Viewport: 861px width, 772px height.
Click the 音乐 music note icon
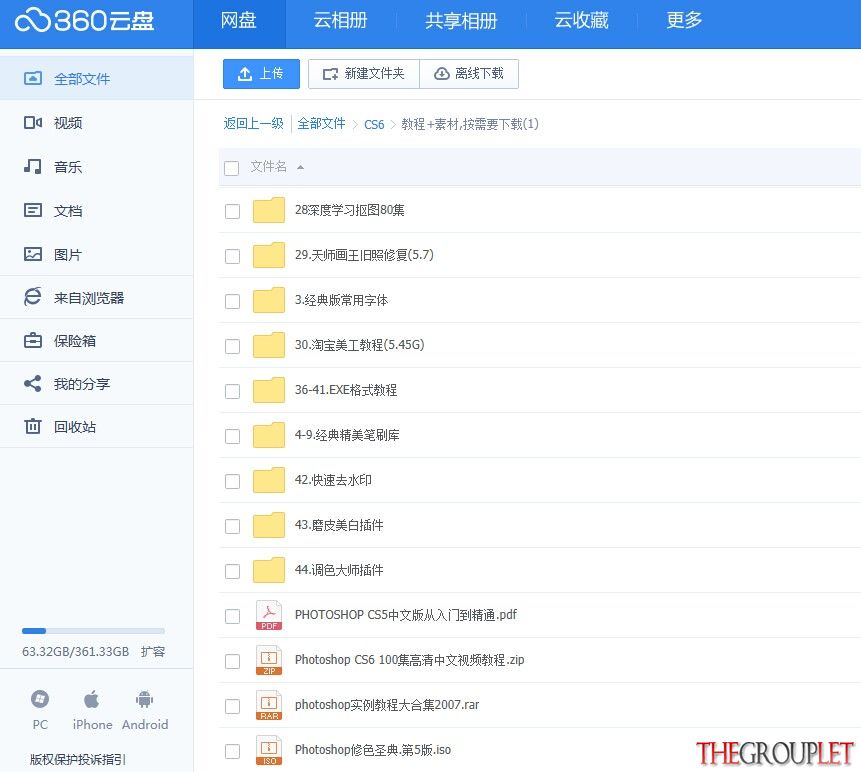point(33,166)
